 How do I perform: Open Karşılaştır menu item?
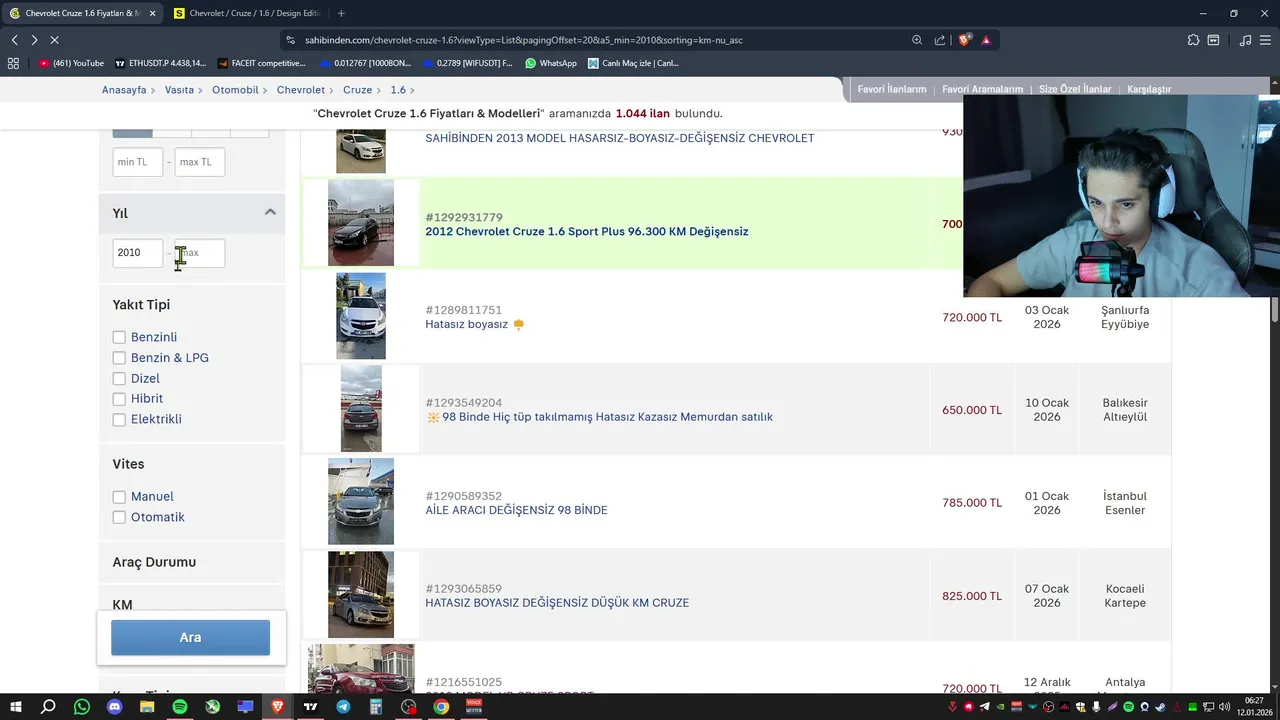[1149, 89]
